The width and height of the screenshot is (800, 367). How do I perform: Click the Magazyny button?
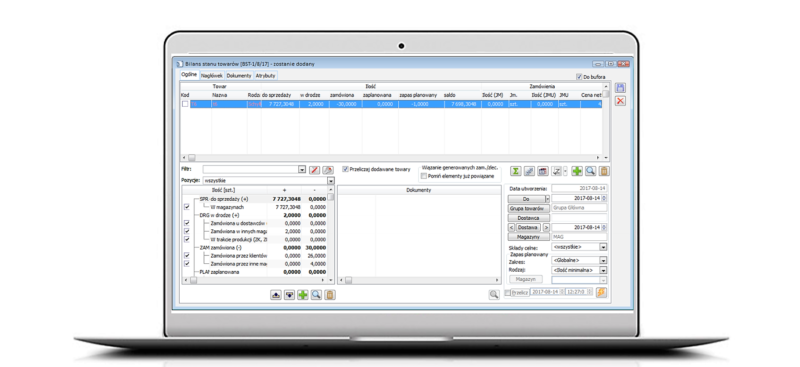click(529, 237)
